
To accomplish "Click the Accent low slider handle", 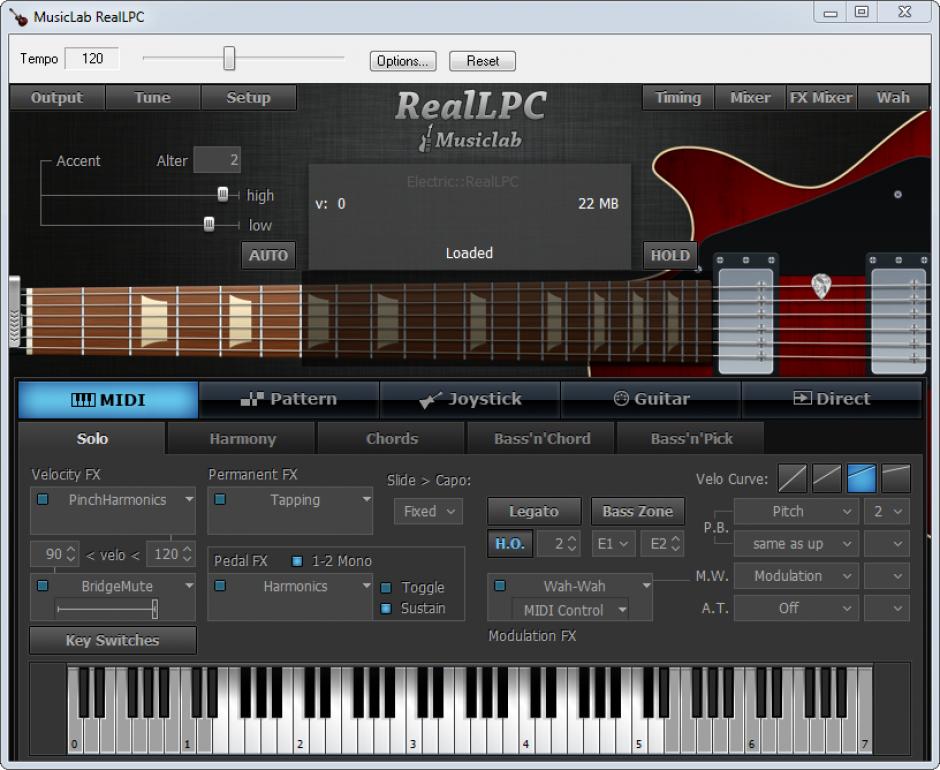I will [209, 224].
